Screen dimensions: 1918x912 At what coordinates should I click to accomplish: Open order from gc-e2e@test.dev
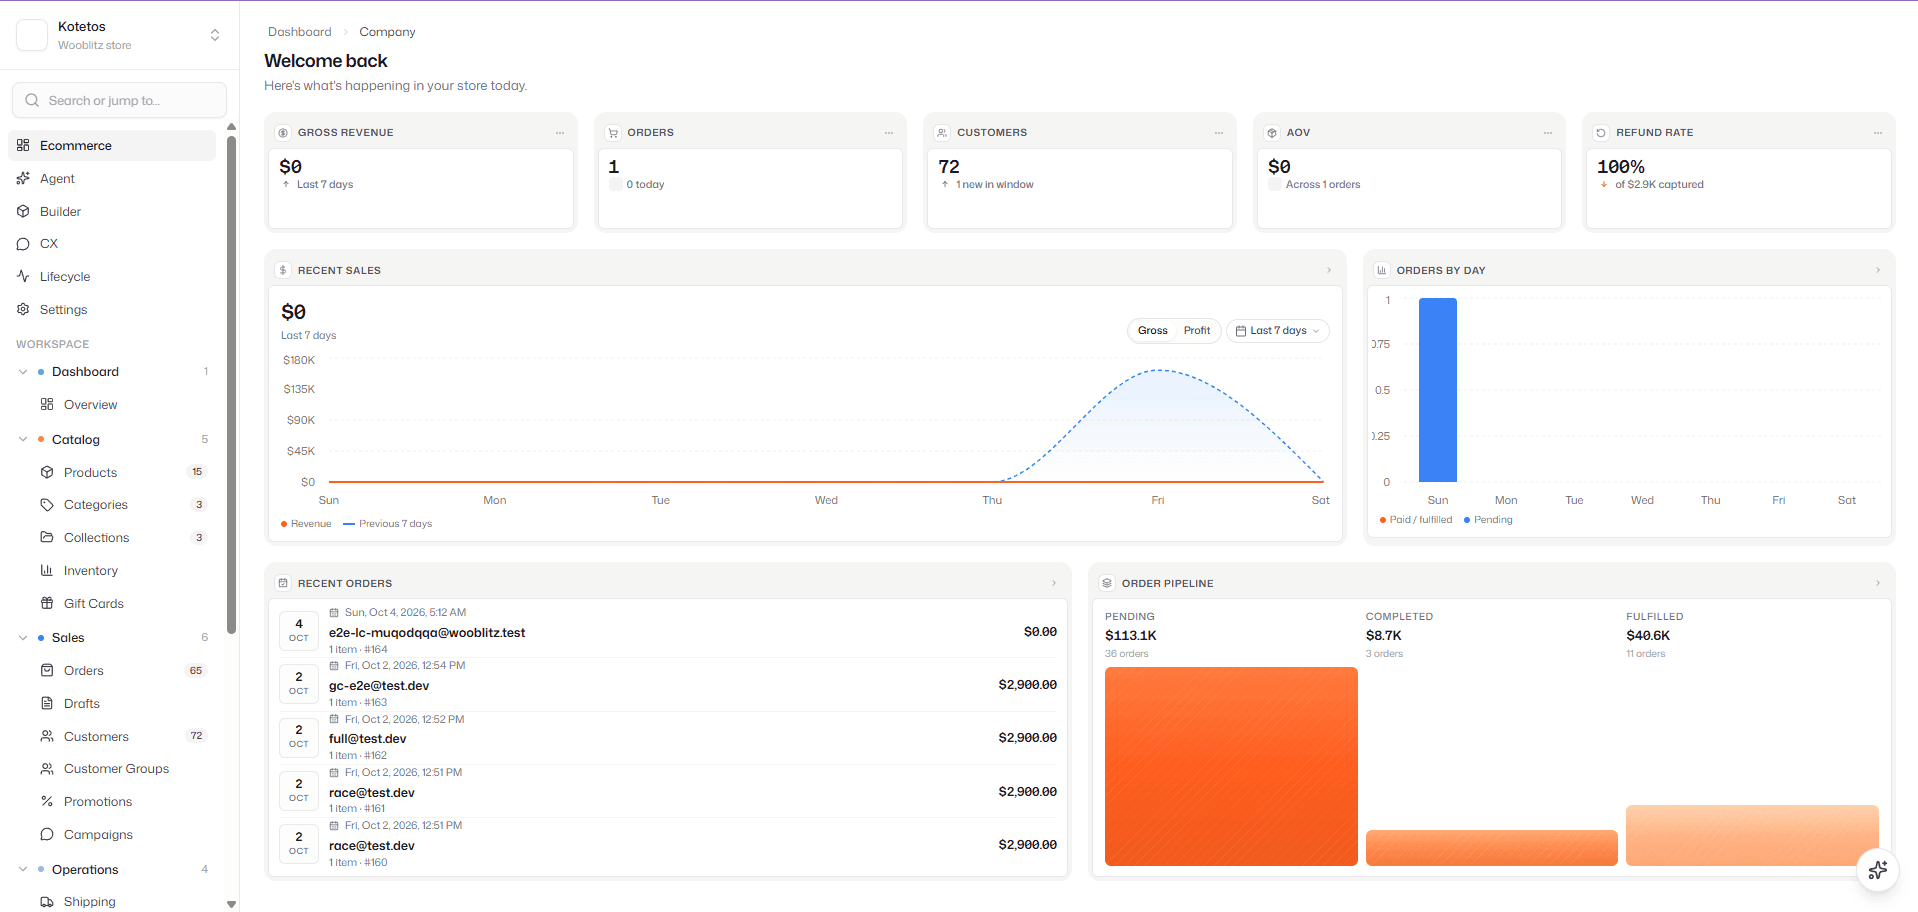(668, 685)
